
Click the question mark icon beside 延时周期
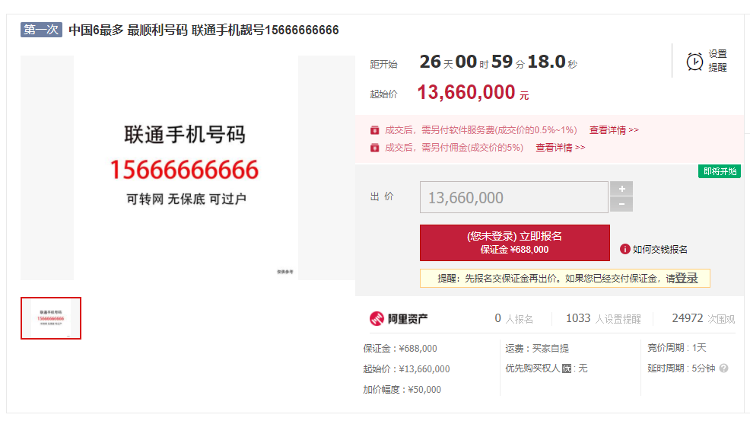click(x=724, y=368)
